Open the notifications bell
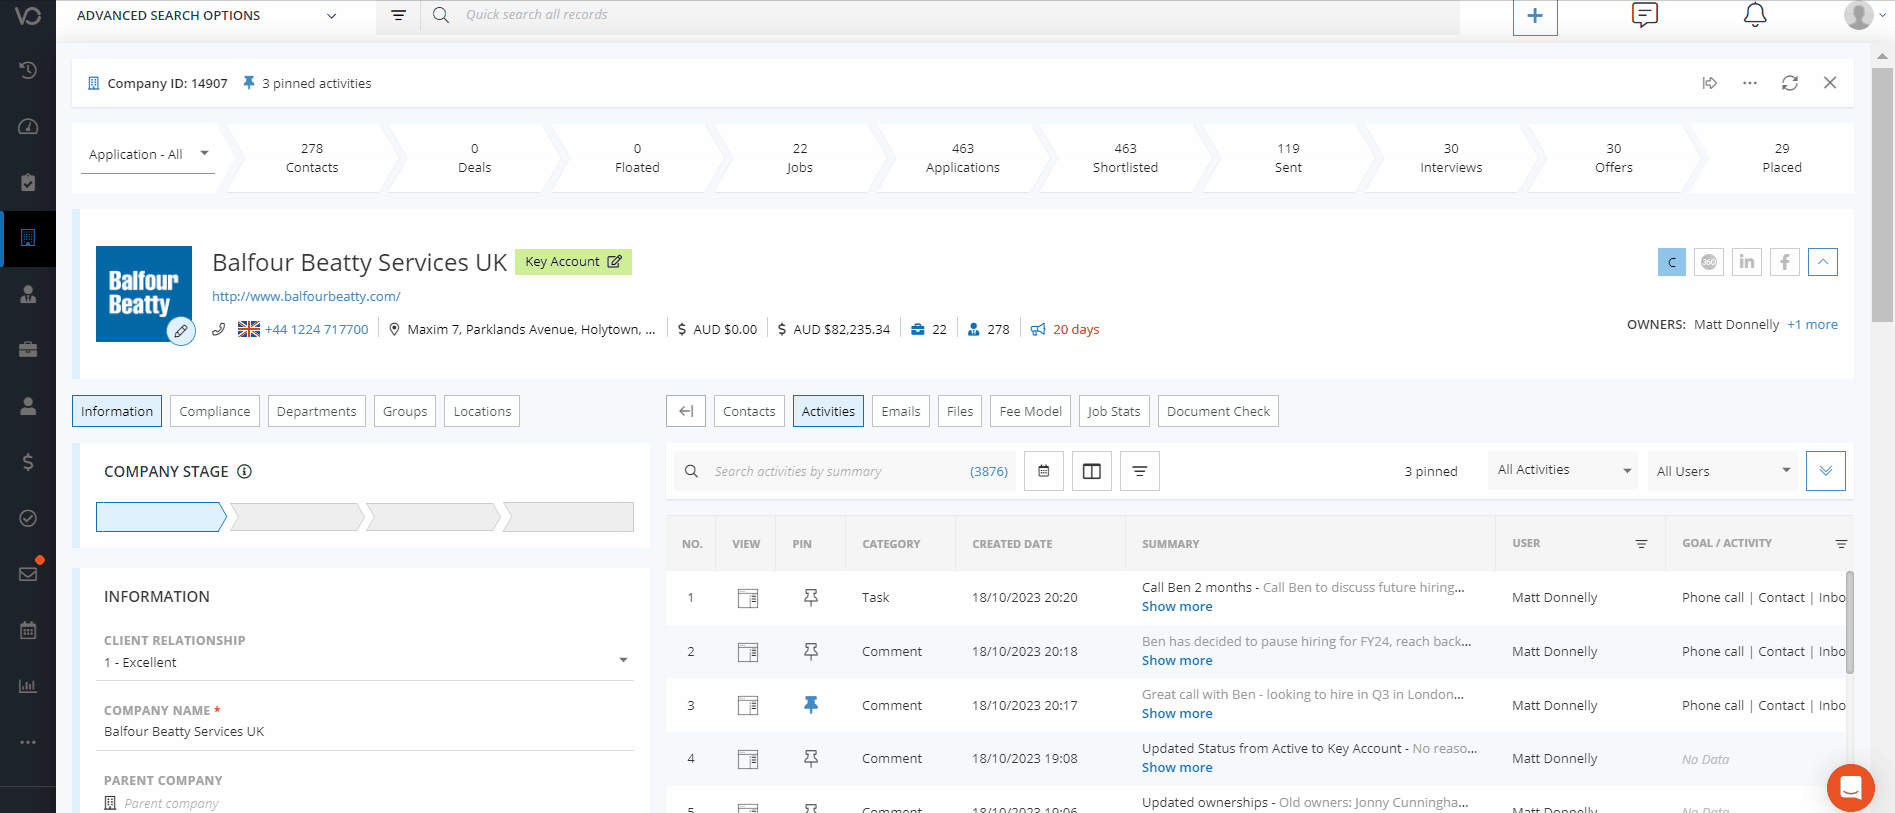1895x813 pixels. [1755, 15]
